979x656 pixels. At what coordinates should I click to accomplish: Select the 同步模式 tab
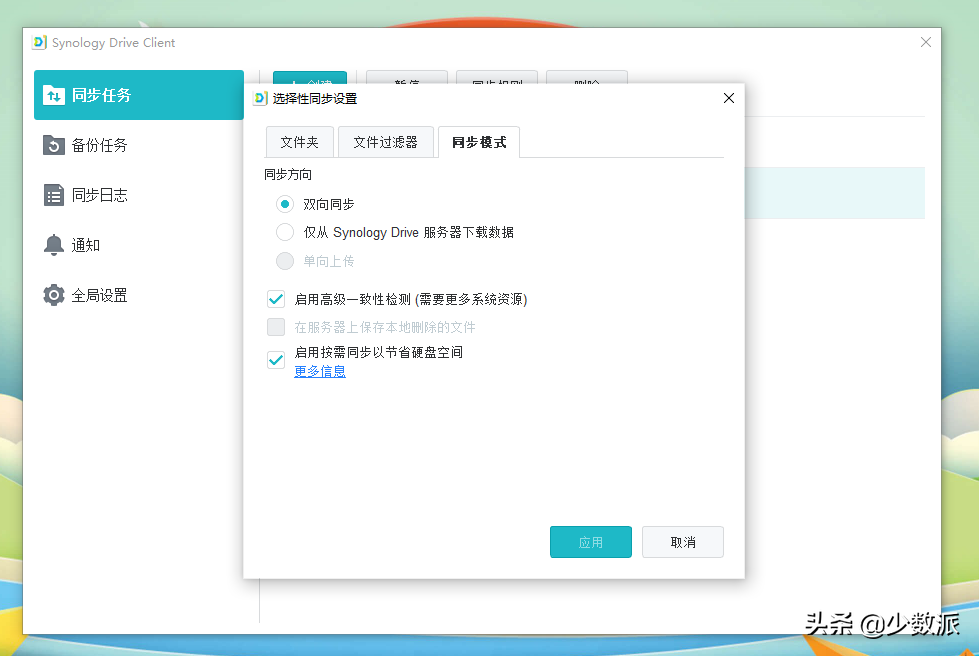[x=479, y=142]
